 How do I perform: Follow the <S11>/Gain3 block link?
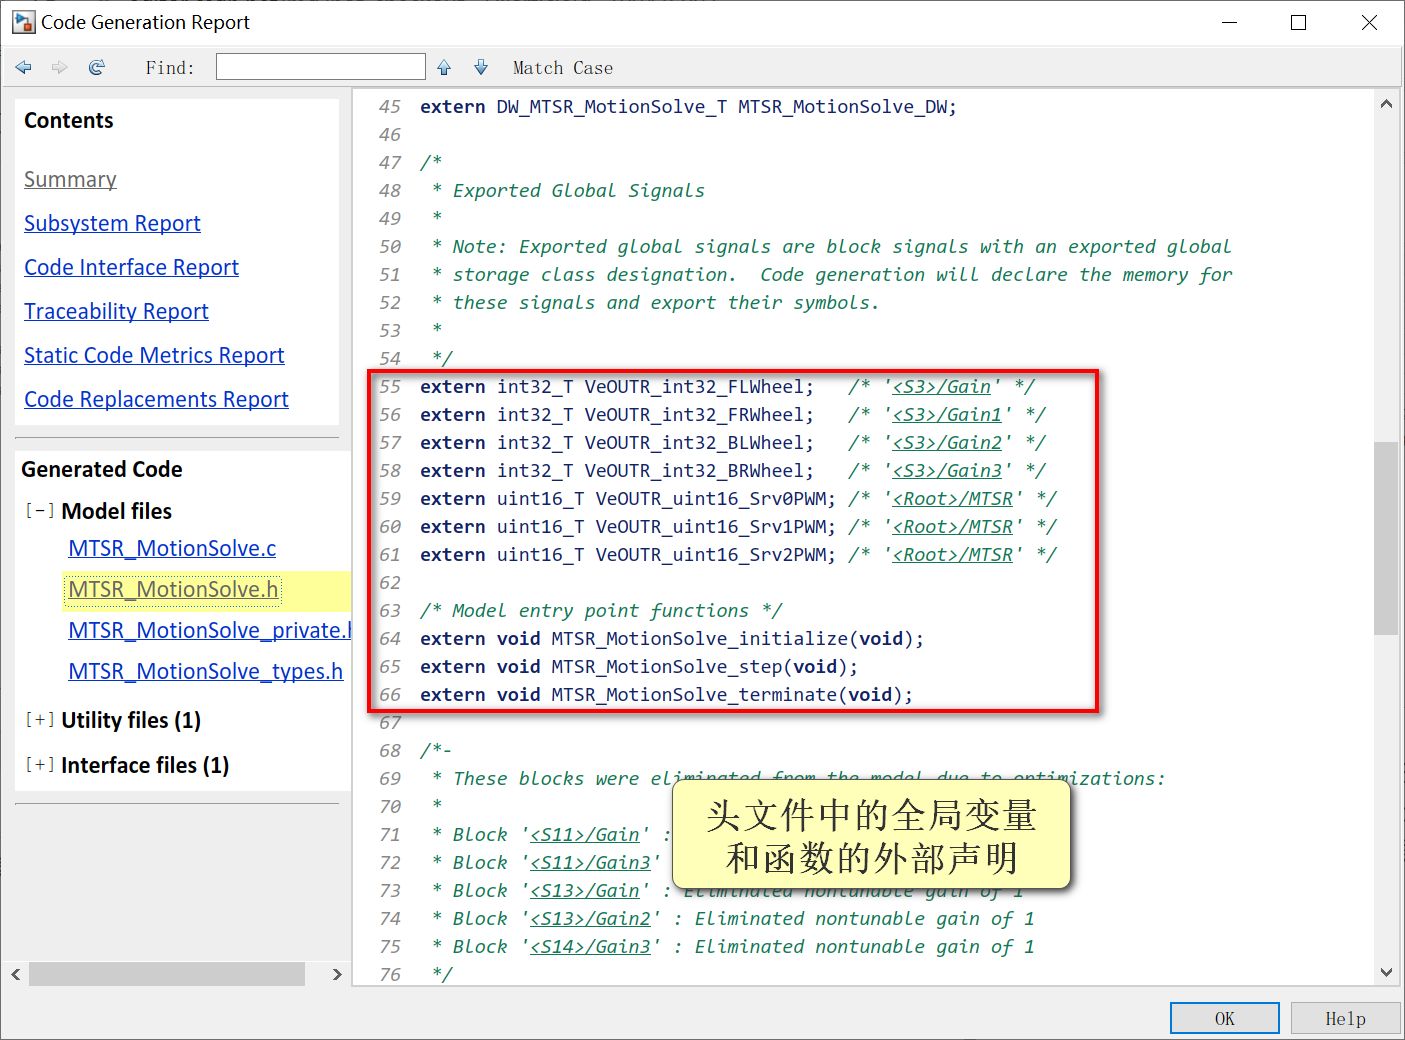click(590, 863)
